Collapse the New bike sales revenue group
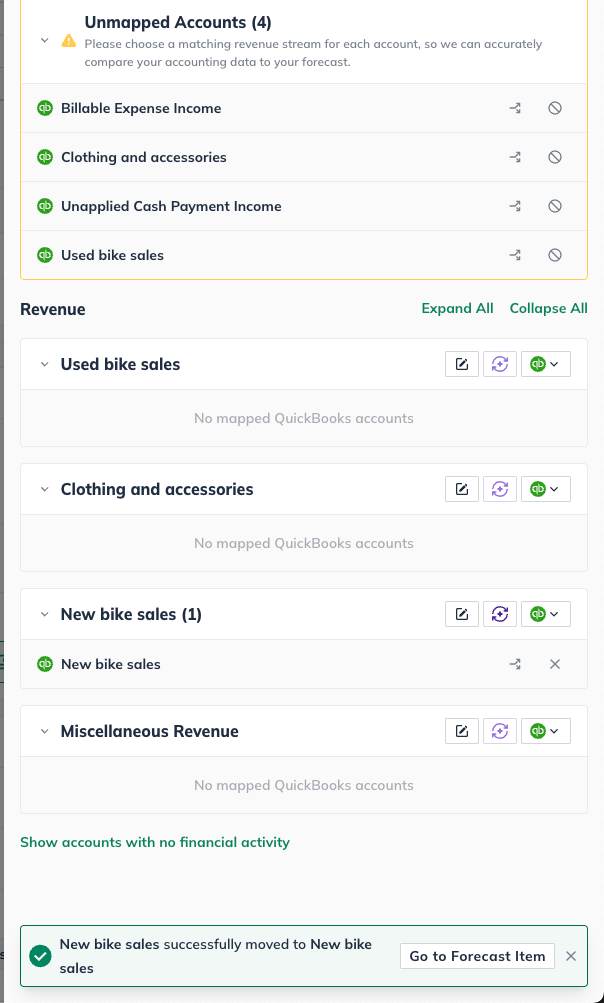 pyautogui.click(x=44, y=614)
